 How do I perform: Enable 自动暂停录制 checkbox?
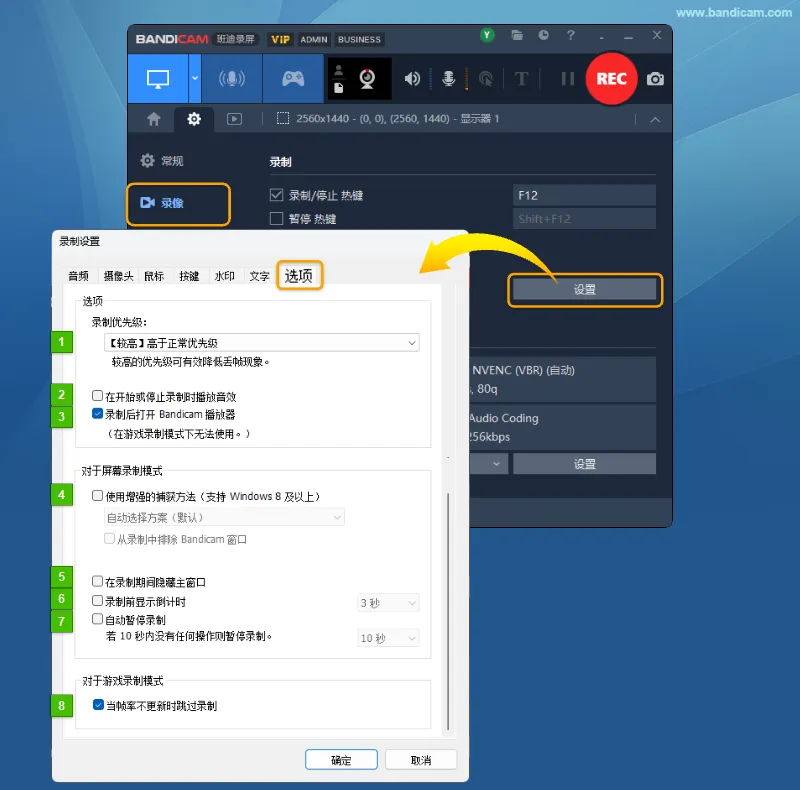[97, 619]
